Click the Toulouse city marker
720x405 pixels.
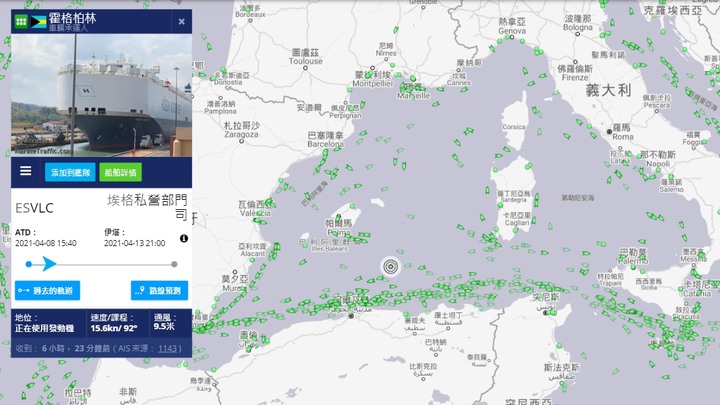point(305,68)
